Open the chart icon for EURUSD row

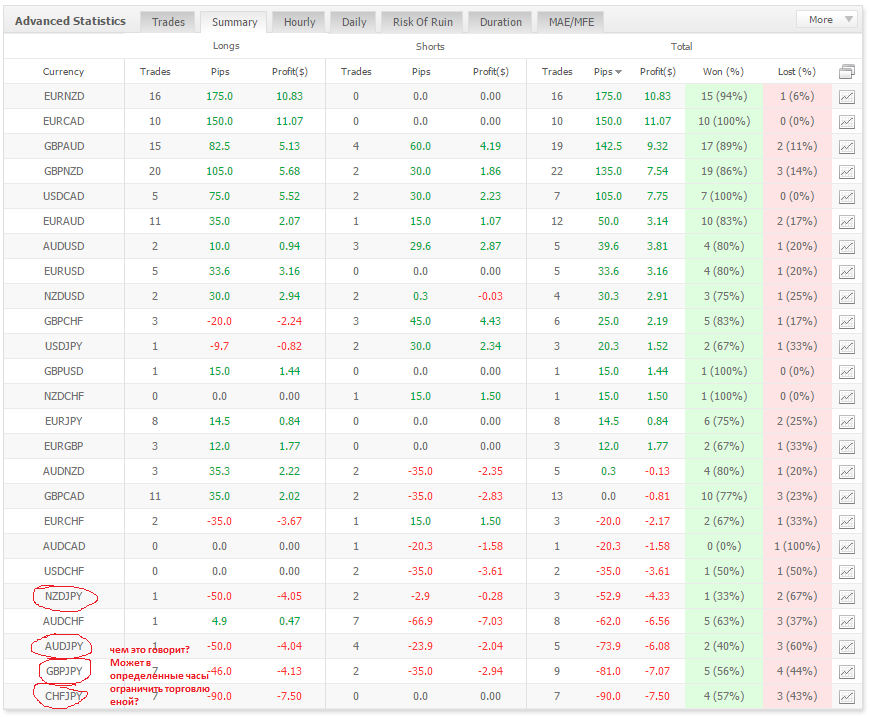846,271
